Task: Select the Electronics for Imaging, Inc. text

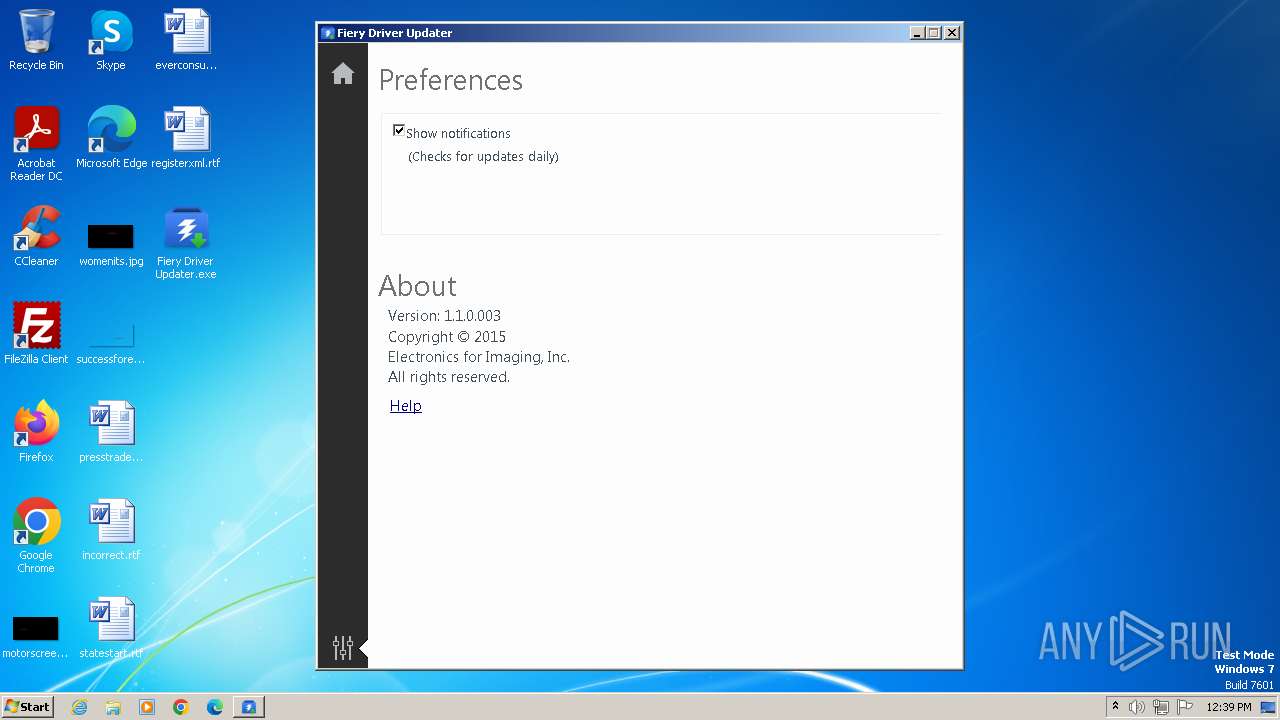Action: (479, 357)
